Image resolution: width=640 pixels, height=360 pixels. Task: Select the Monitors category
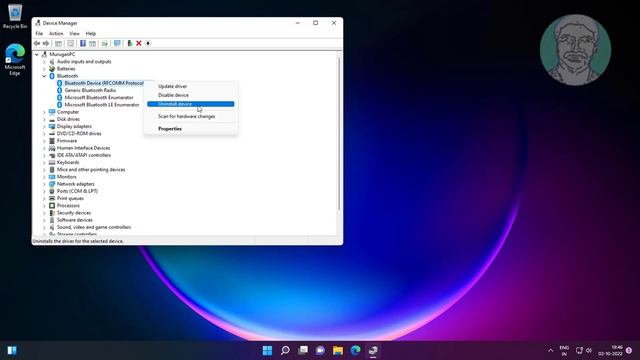tap(67, 177)
